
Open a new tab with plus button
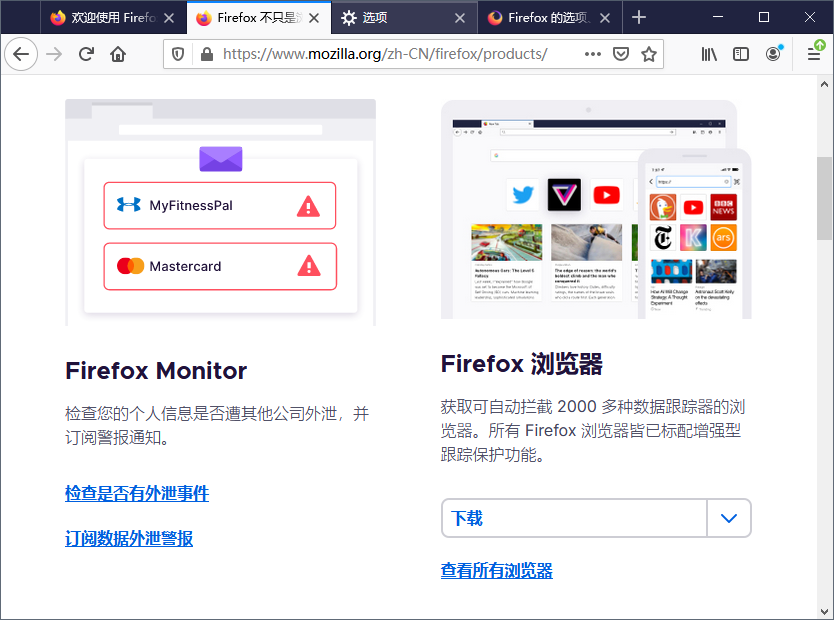(x=638, y=17)
